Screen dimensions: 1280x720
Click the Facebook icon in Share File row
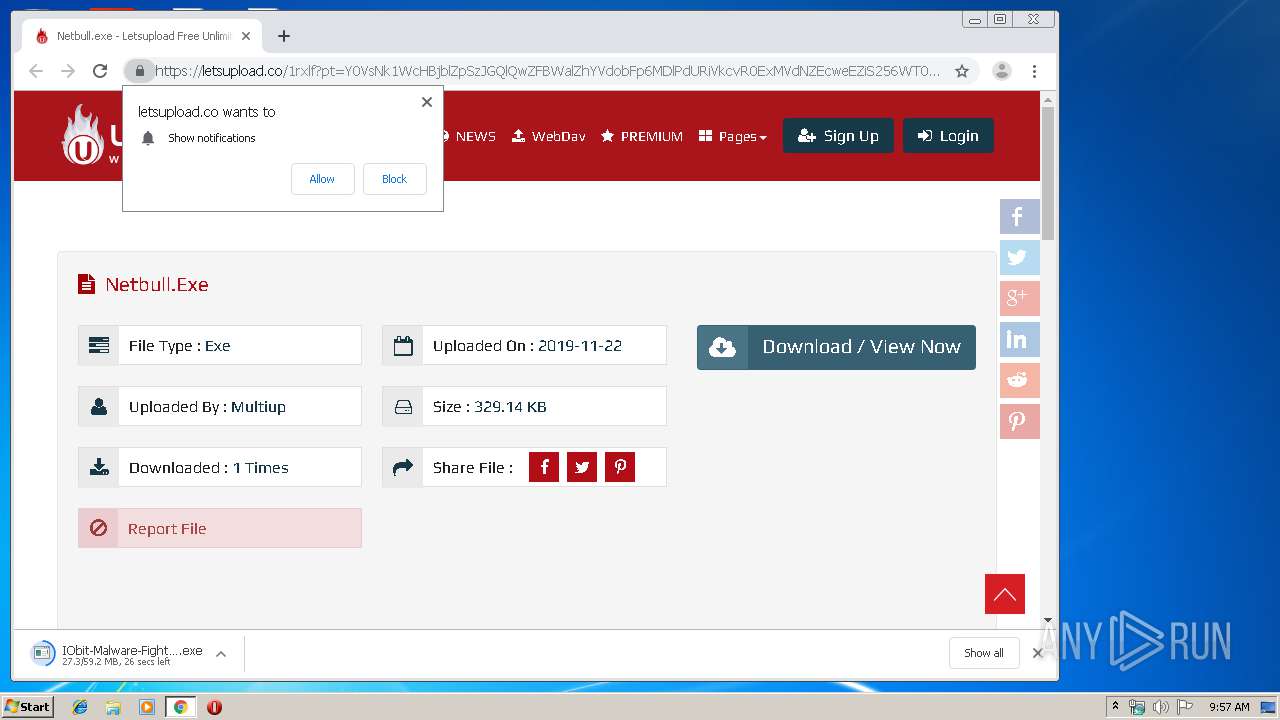pyautogui.click(x=544, y=467)
